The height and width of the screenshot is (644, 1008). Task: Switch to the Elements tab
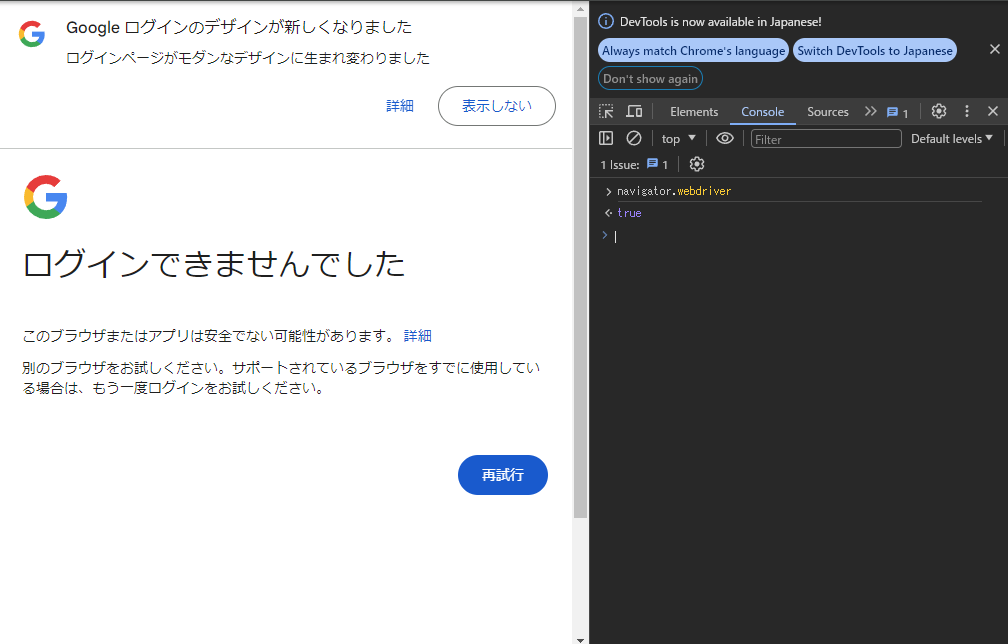coord(694,112)
